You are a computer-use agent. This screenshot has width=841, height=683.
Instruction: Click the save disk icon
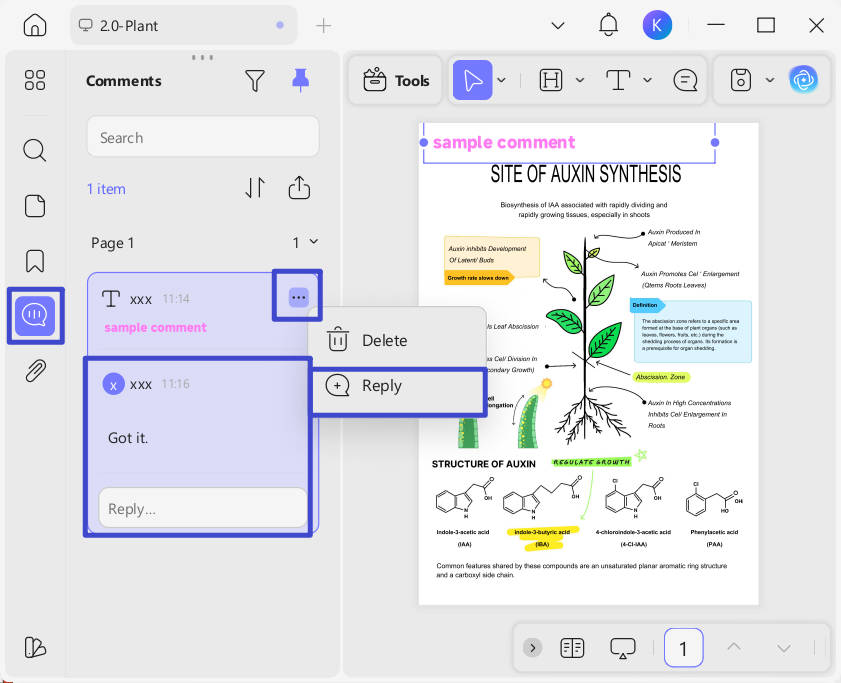740,80
